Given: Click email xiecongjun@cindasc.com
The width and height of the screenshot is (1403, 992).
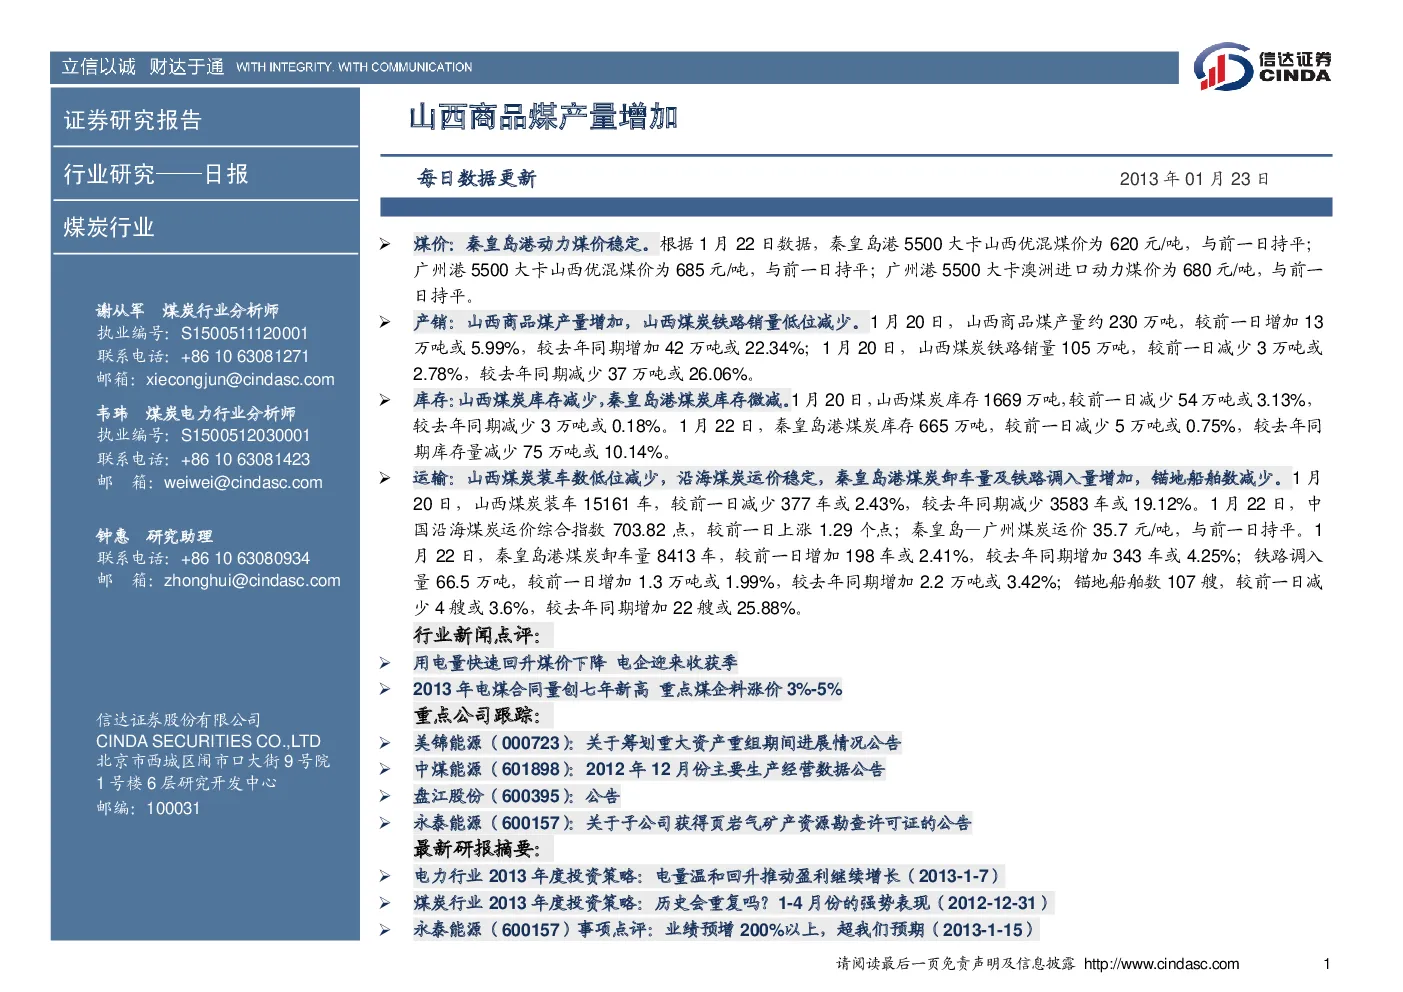Looking at the screenshot, I should 240,380.
